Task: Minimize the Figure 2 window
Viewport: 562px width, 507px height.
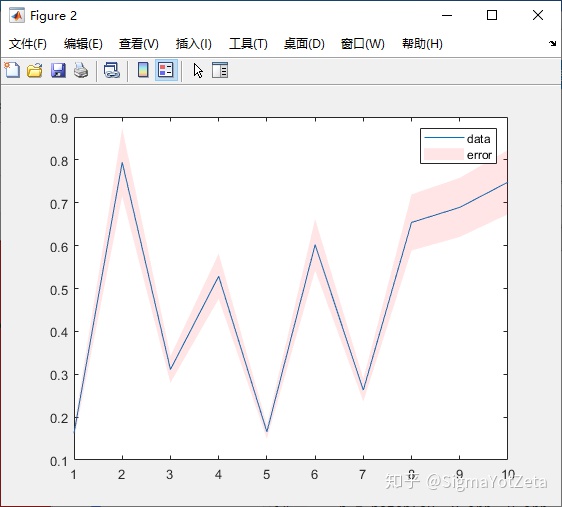Action: (447, 15)
